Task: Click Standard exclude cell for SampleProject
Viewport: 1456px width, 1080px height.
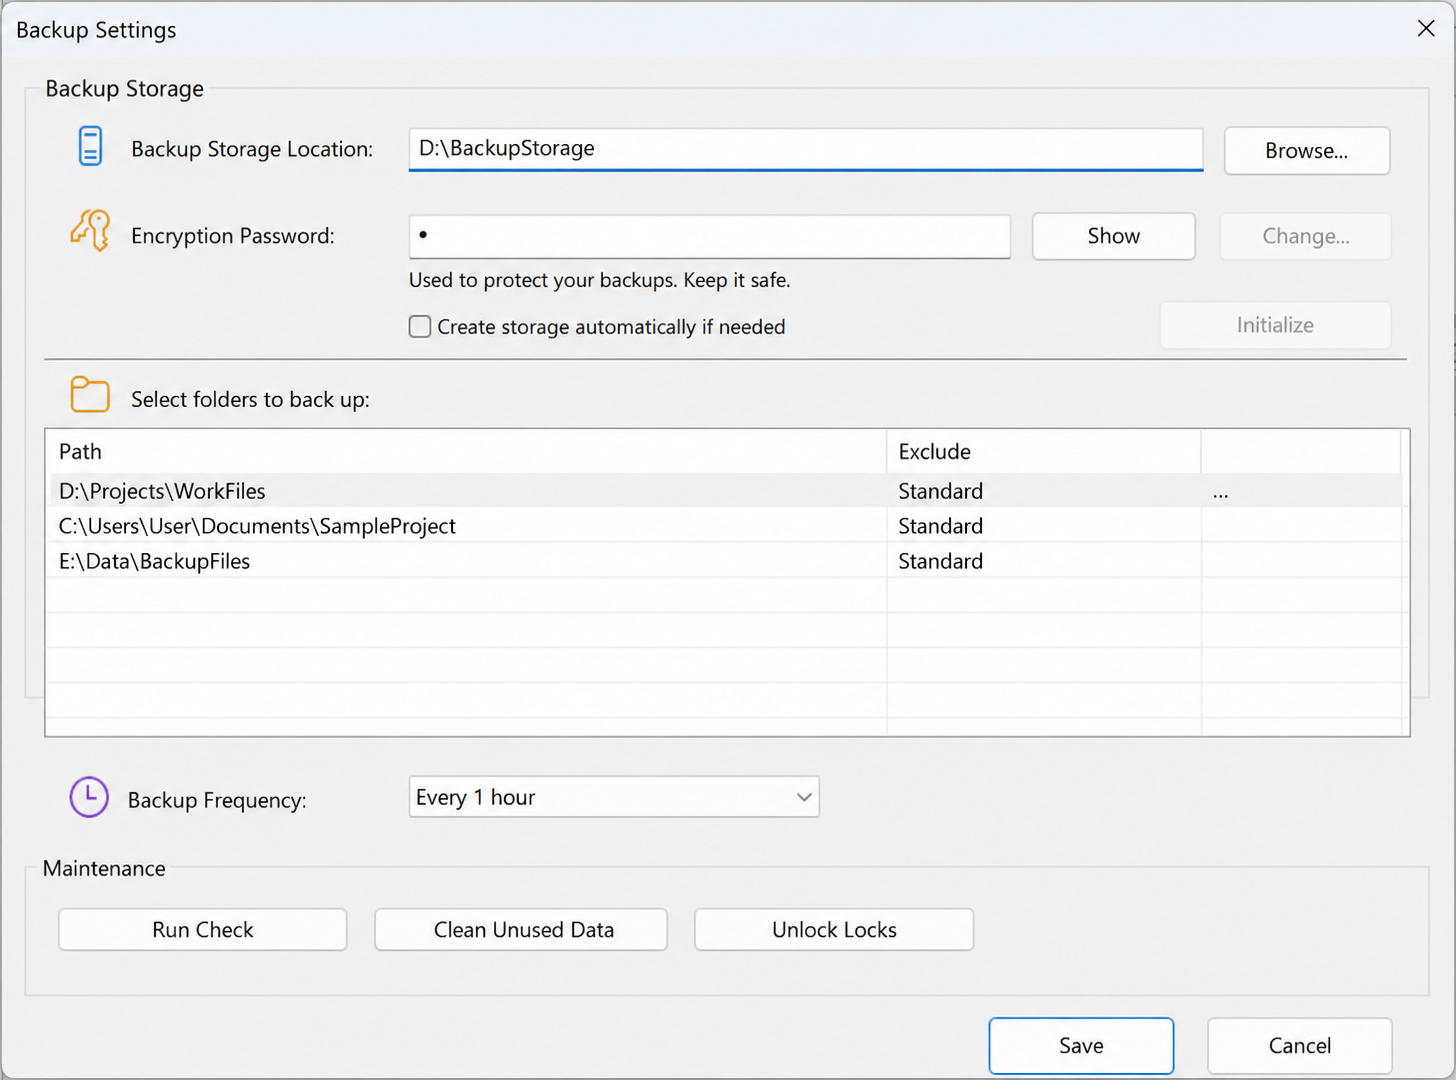Action: click(1043, 526)
